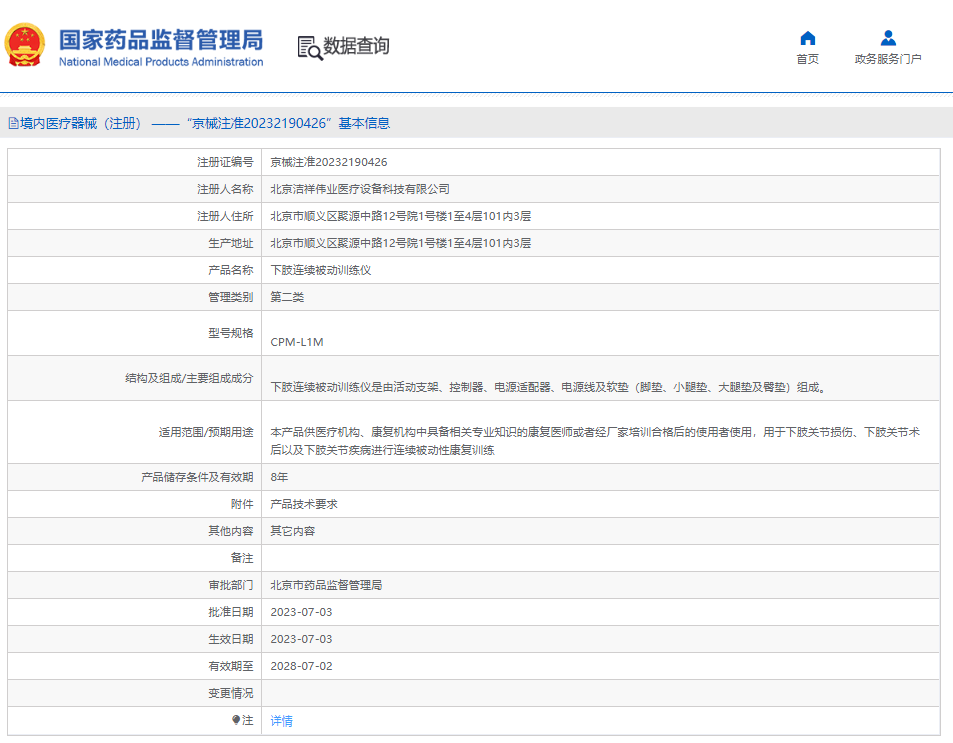The width and height of the screenshot is (953, 743).
Task: Go to 首页 home icon
Action: [x=807, y=38]
